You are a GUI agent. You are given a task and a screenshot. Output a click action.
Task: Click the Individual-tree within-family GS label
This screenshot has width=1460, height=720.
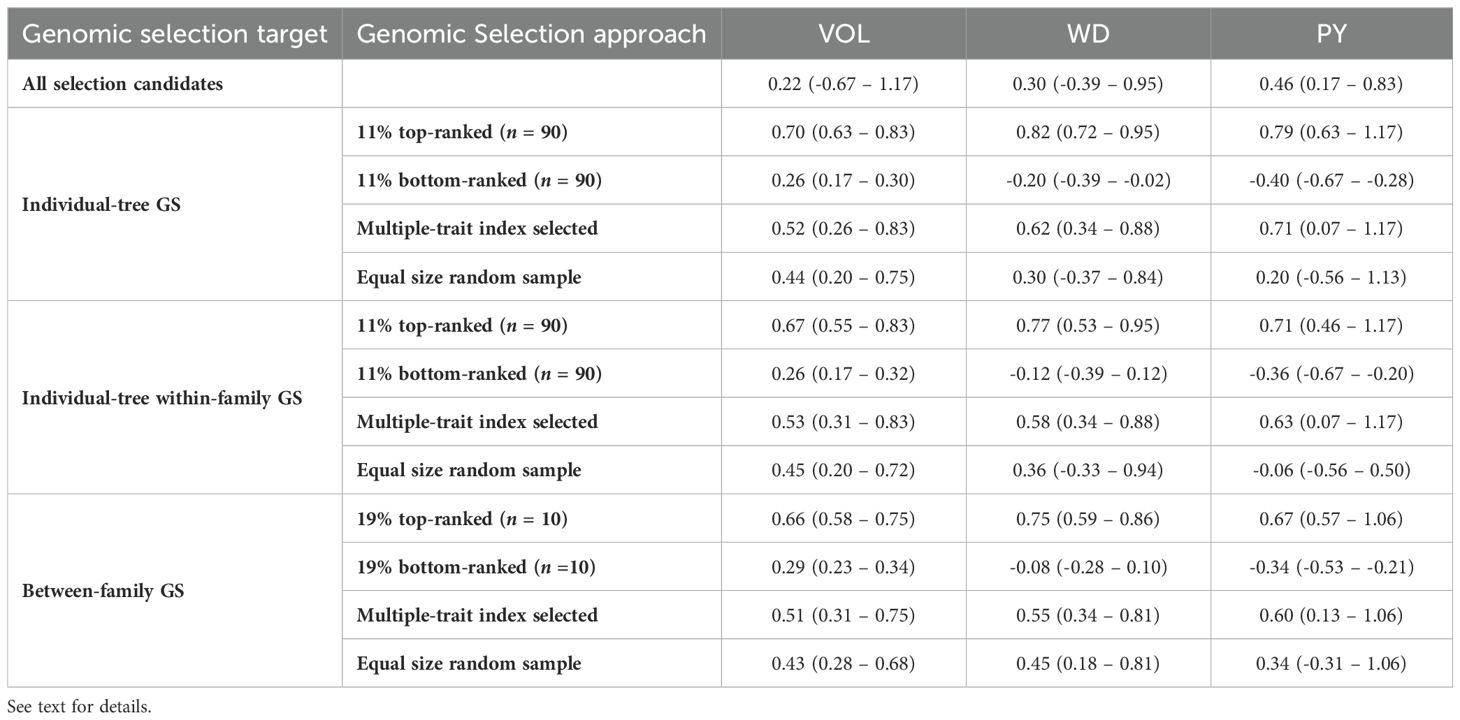(162, 397)
